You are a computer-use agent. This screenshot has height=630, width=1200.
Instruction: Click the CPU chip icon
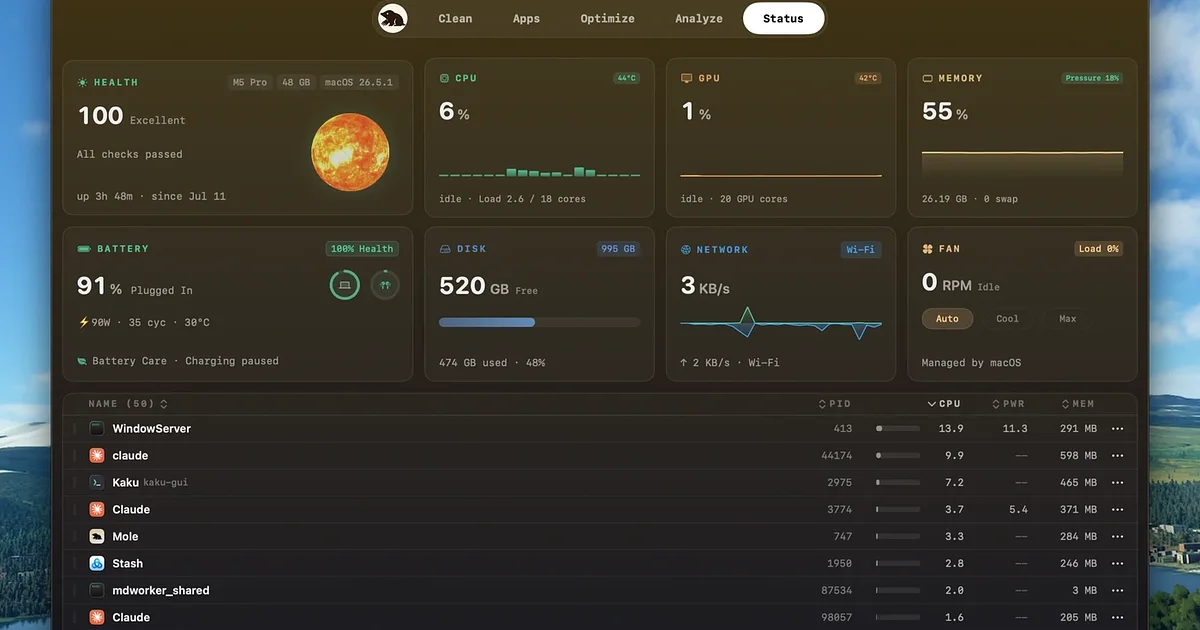click(444, 78)
